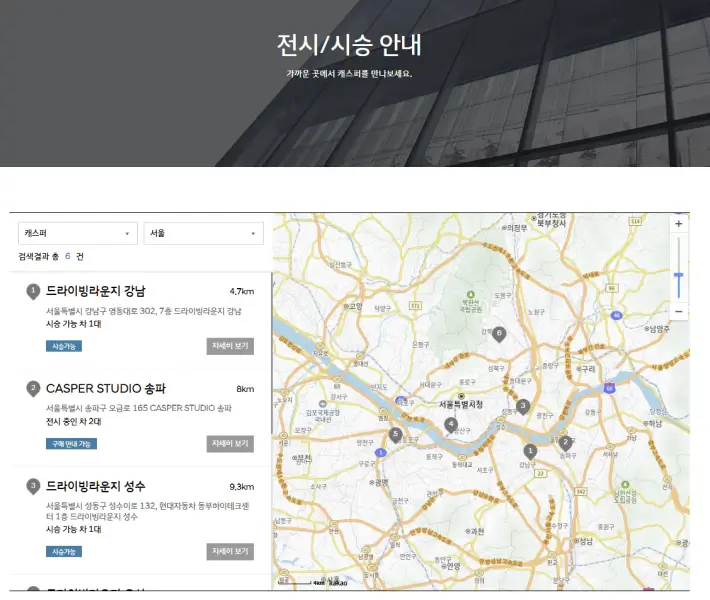Image resolution: width=710 pixels, height=600 pixels.
Task: Click 전시 중인 차 2대 text
Action: click(74, 421)
